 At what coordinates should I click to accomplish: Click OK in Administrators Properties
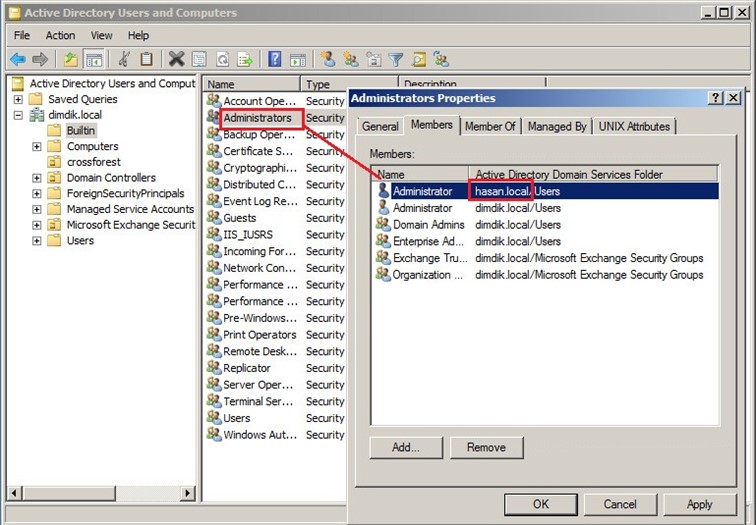[x=541, y=504]
